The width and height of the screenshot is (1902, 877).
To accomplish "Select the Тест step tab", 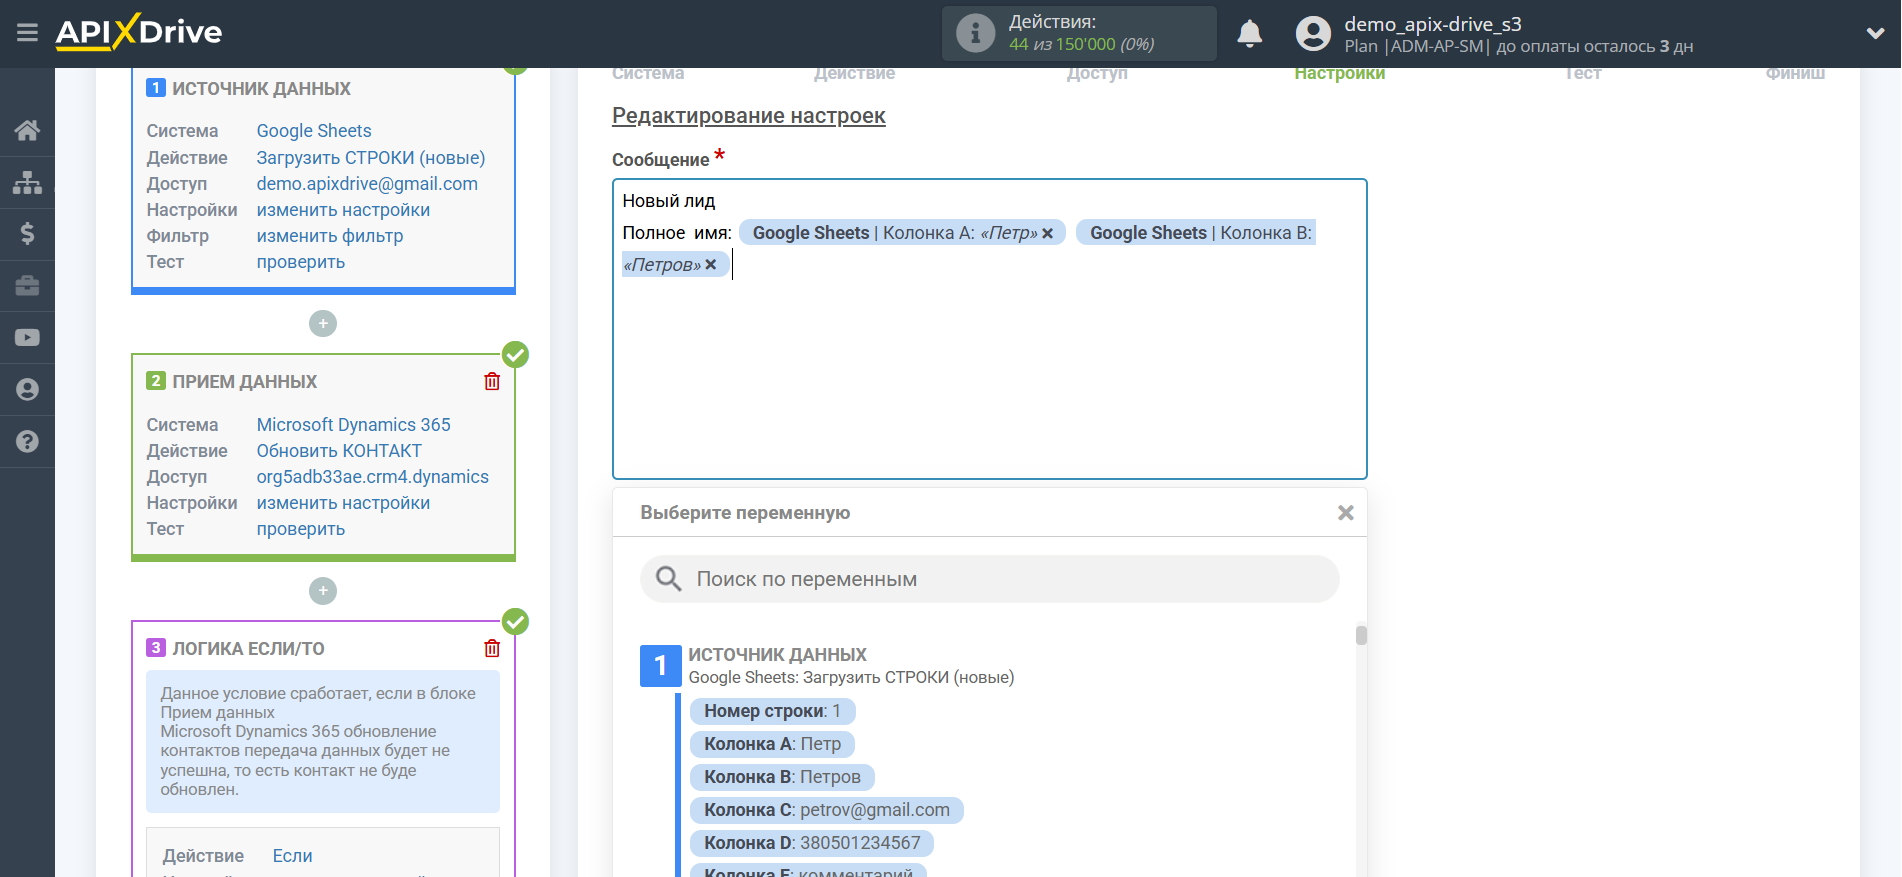I will 1583,74.
